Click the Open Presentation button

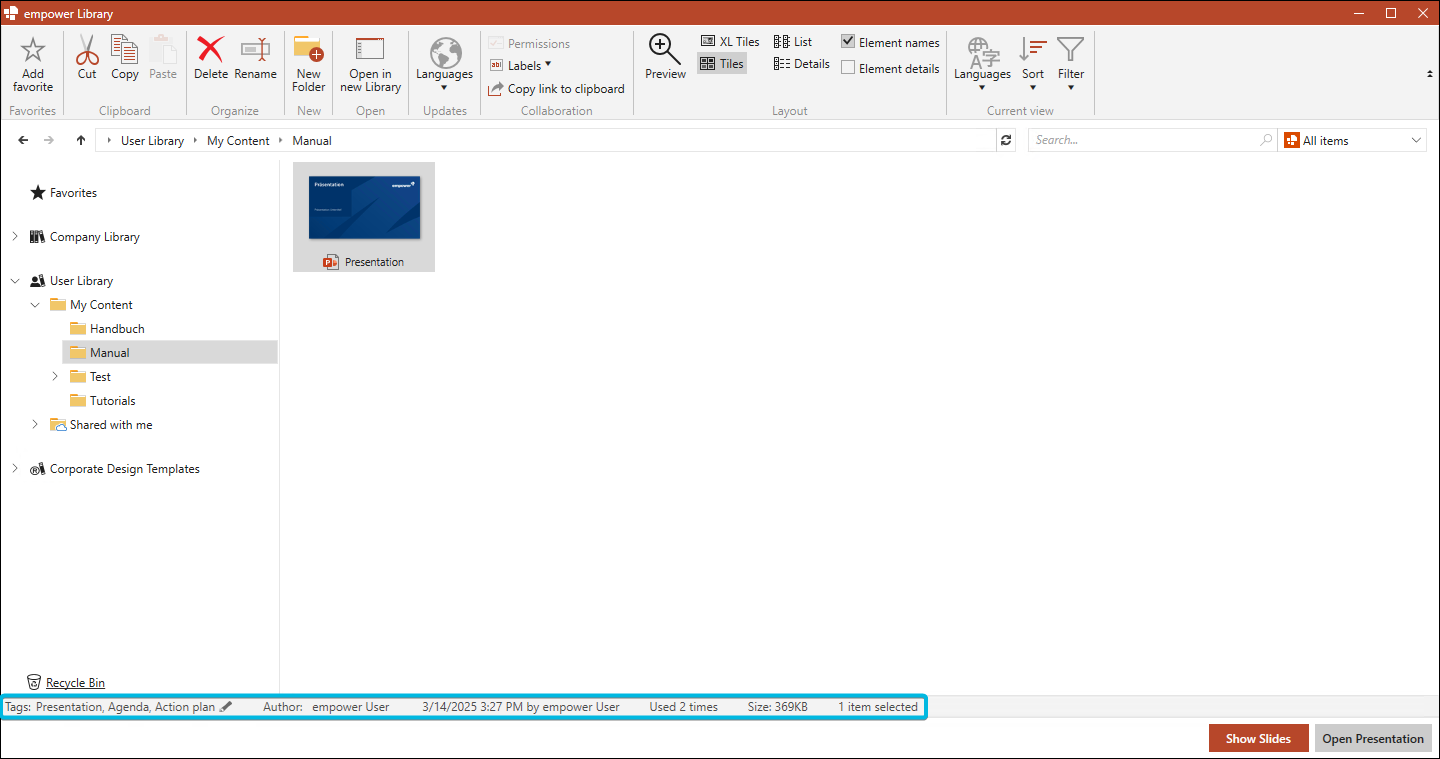point(1373,739)
